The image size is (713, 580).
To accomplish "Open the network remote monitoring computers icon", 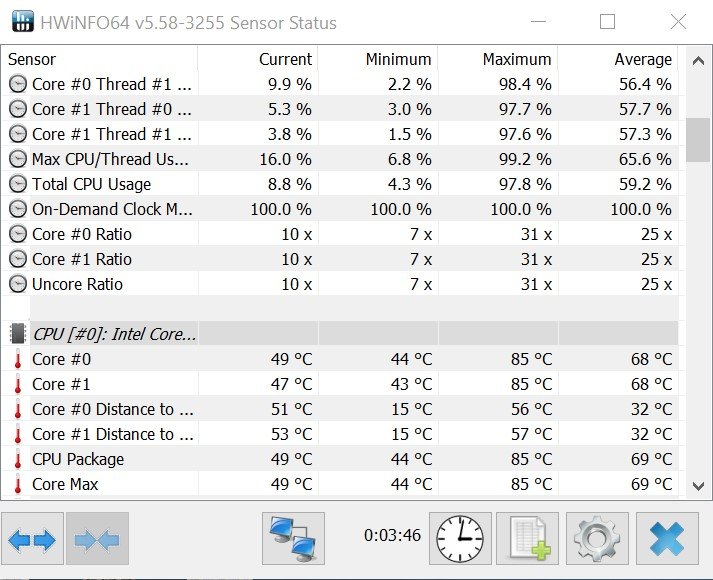I will [293, 539].
